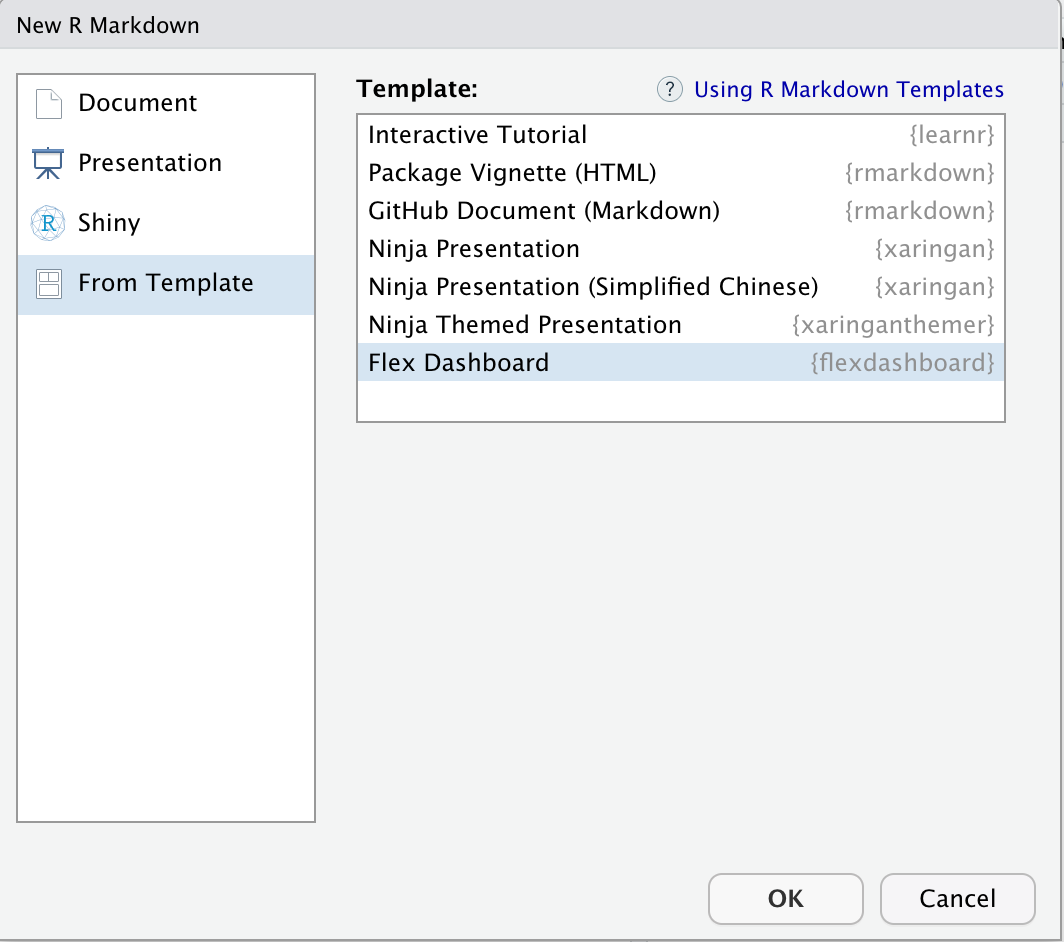Click the {learnr} package label

(952, 134)
